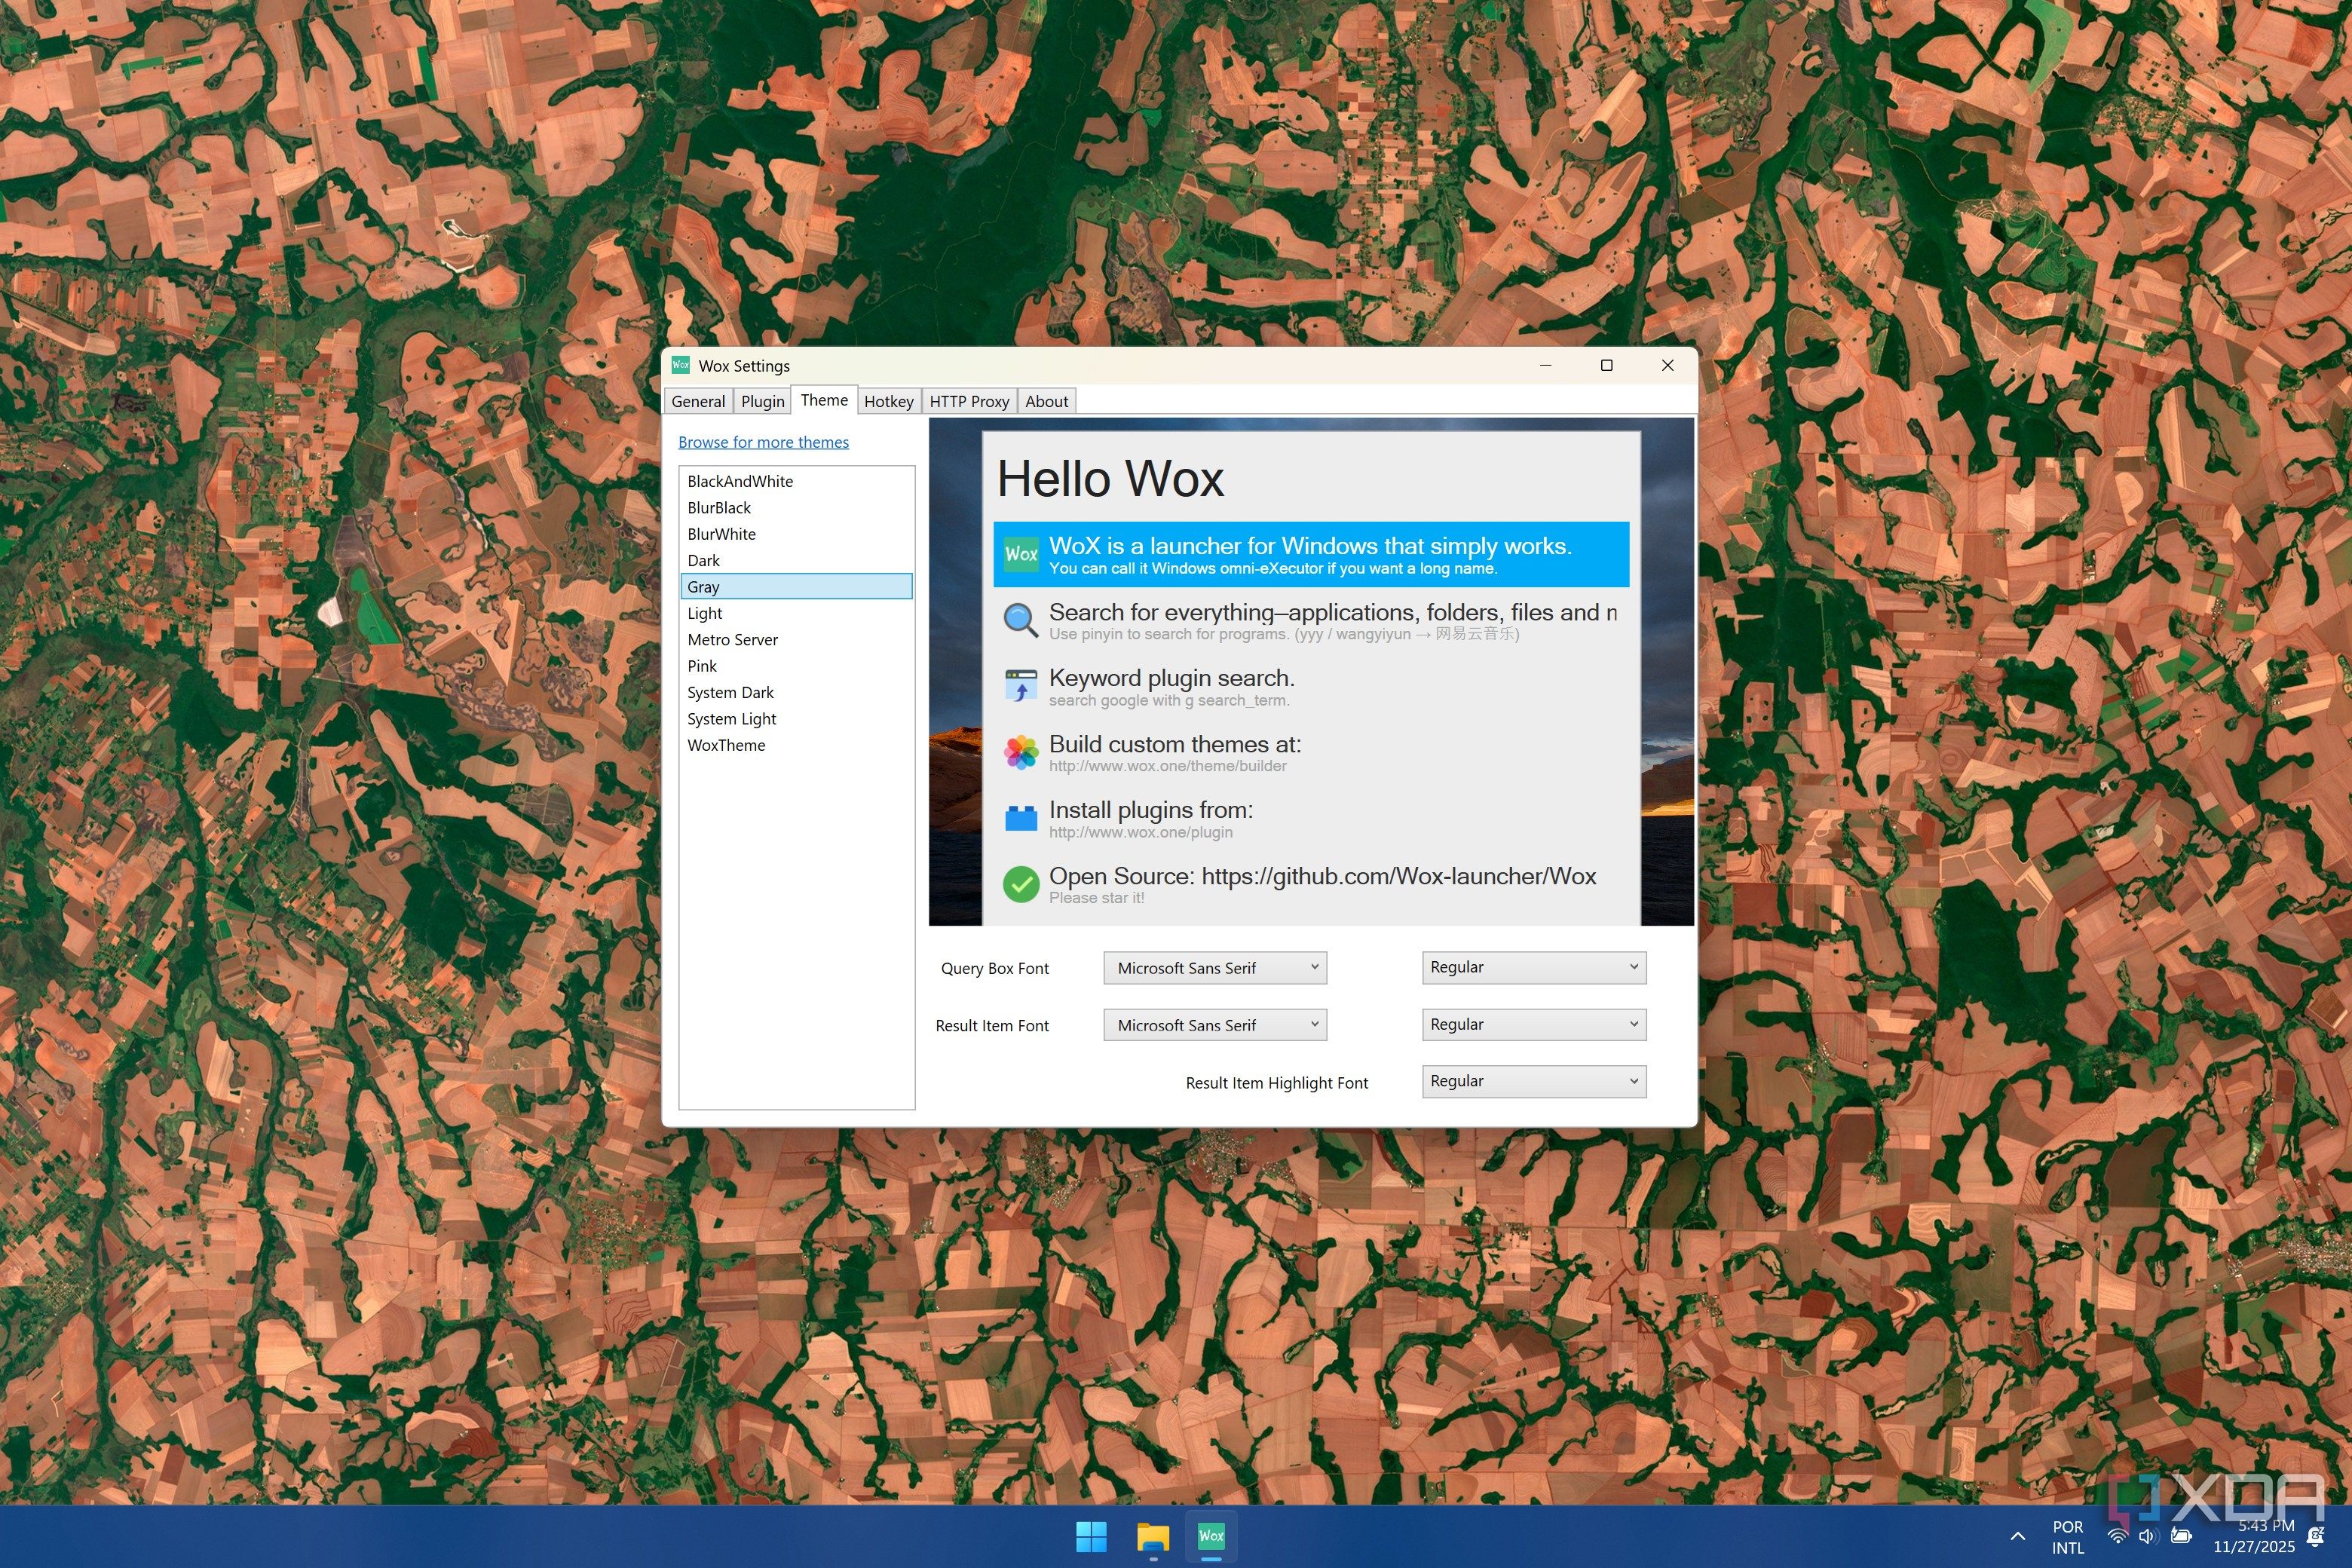
Task: Select the WoxTheme entry
Action: click(x=796, y=746)
